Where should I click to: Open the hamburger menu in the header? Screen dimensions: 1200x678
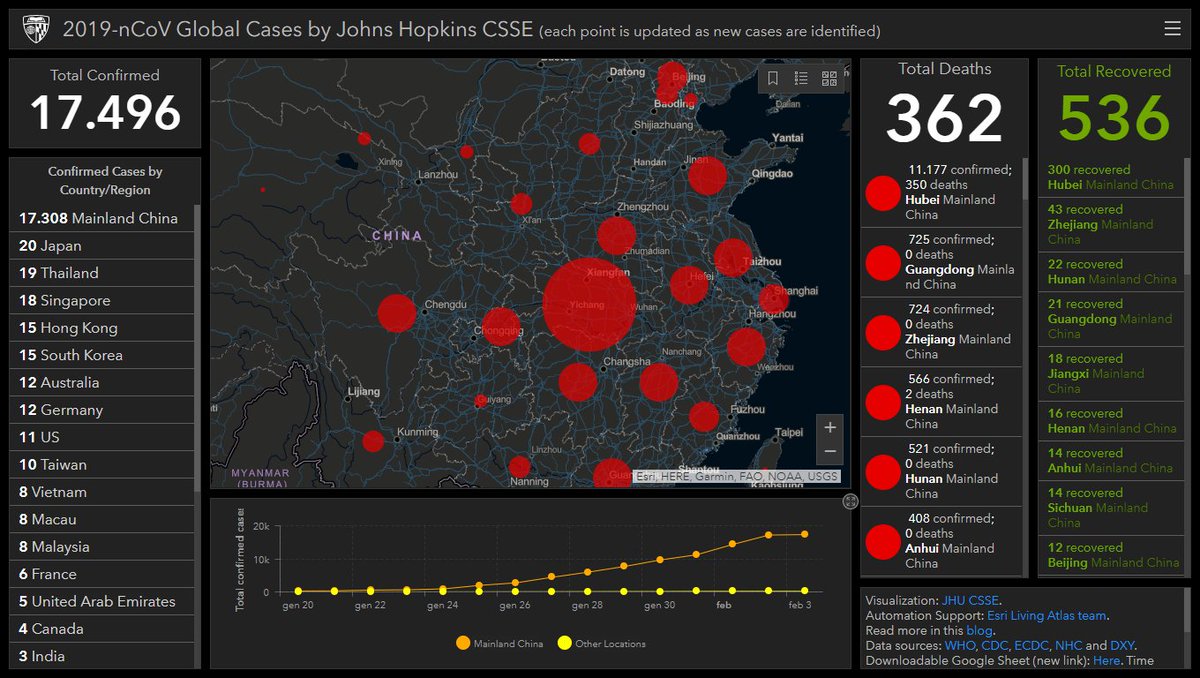coord(1172,28)
